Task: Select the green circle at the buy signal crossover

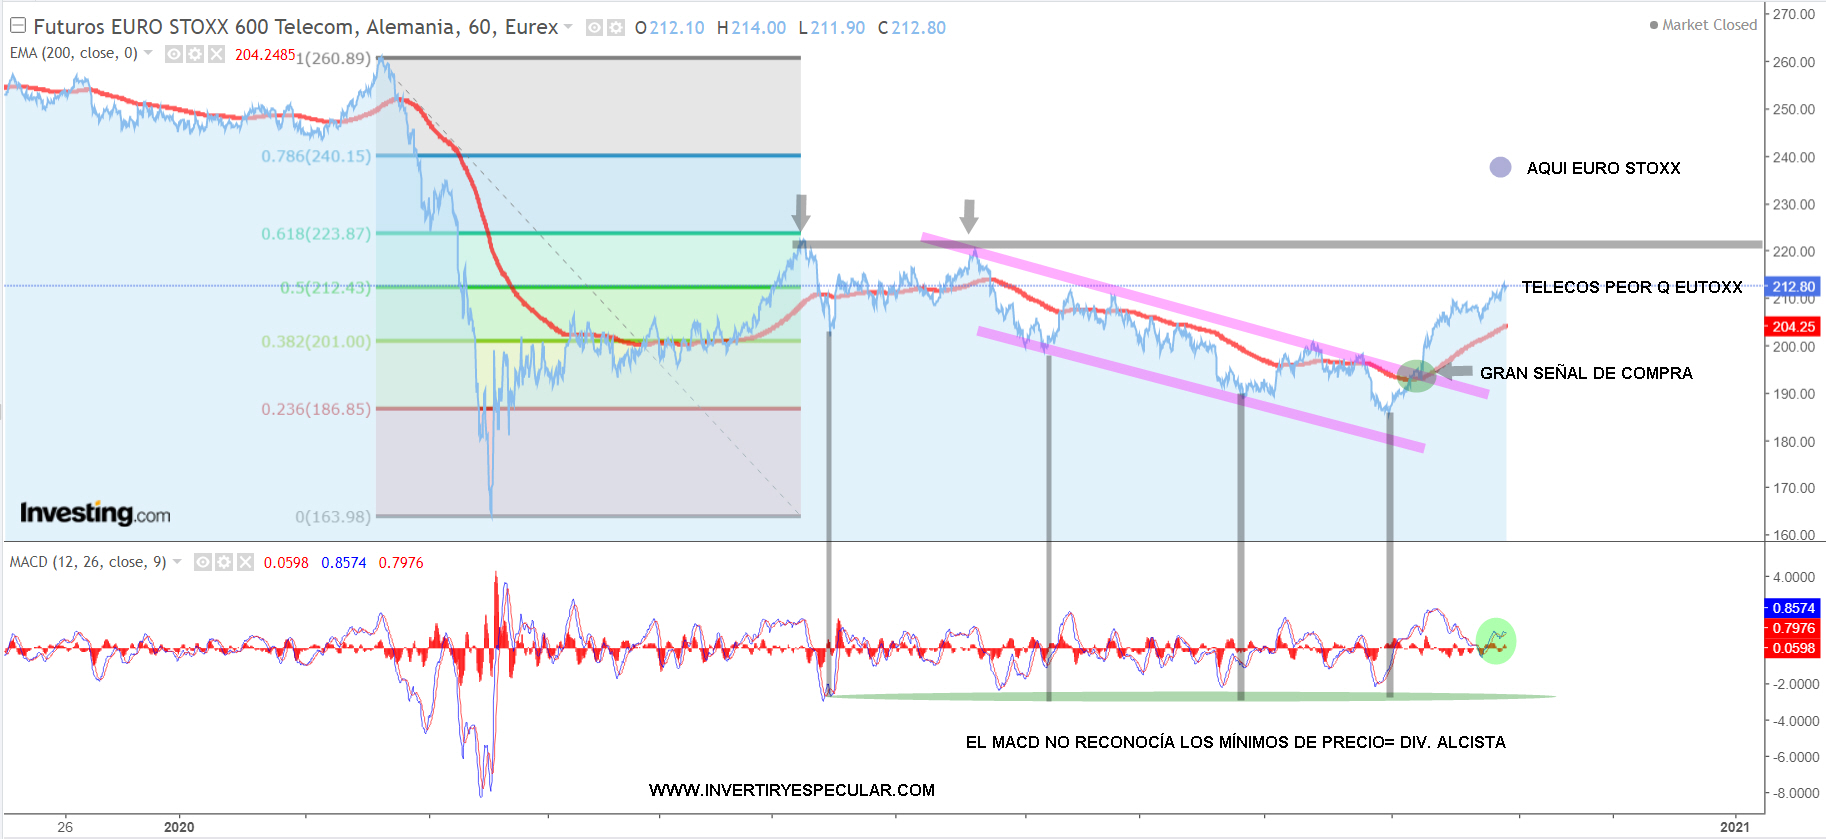Action: [1415, 376]
